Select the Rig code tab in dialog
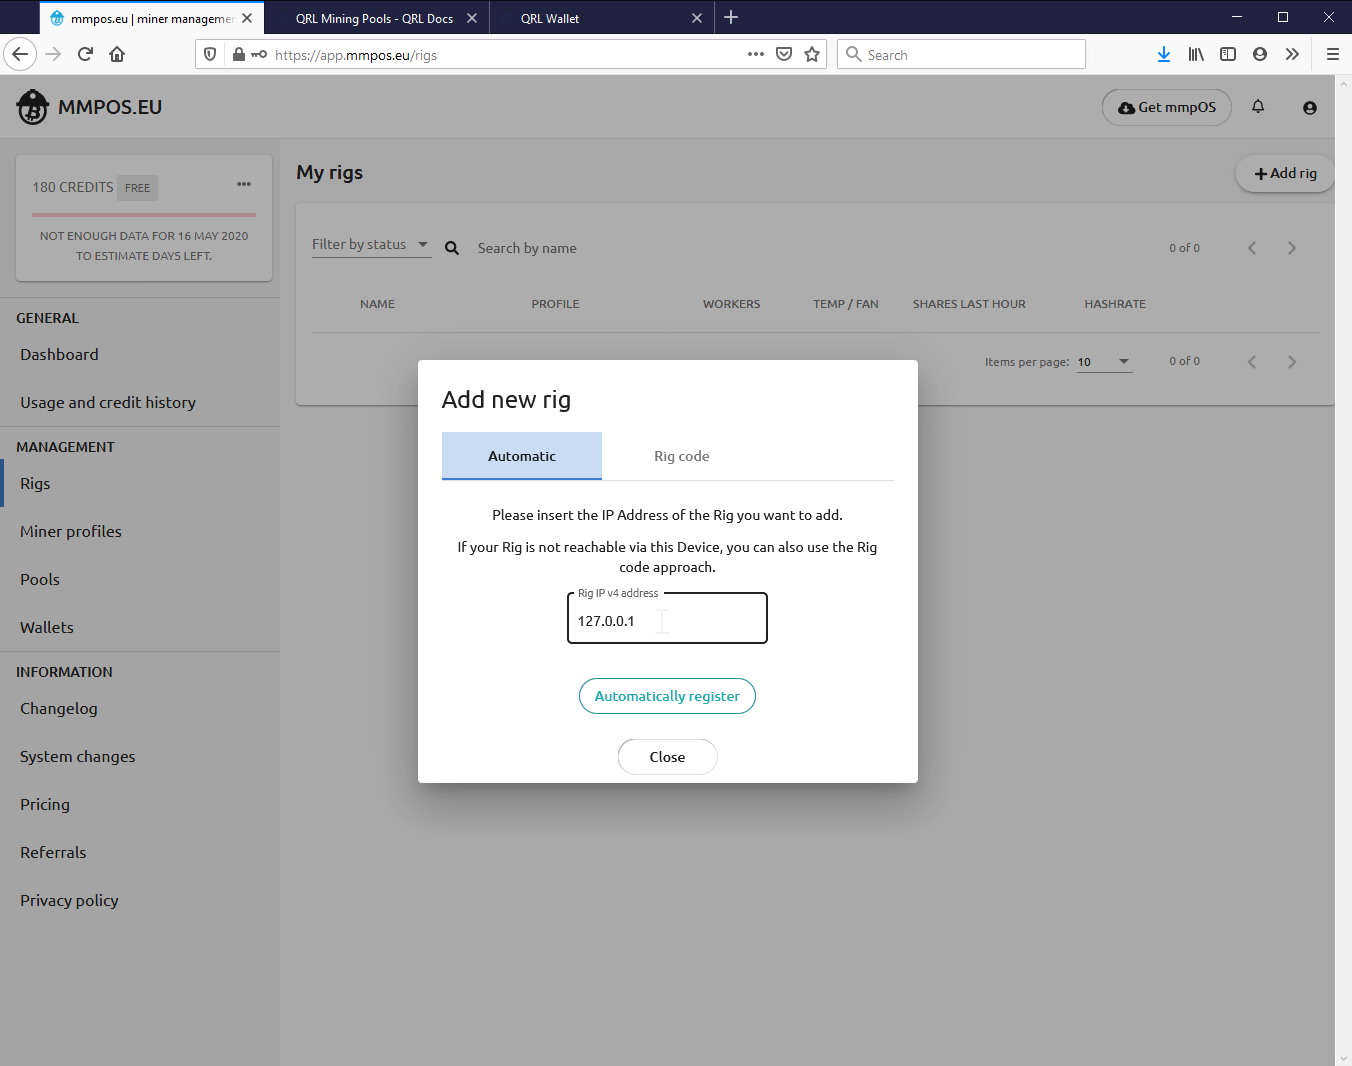 click(682, 456)
